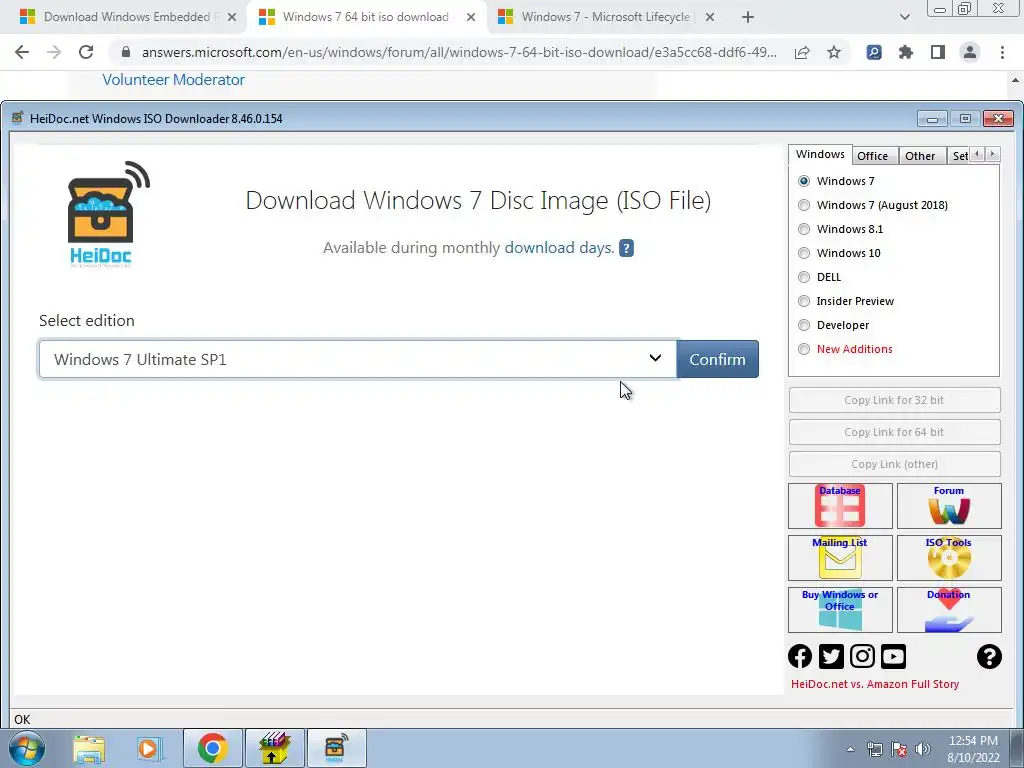Switch to the Other tab

click(920, 155)
